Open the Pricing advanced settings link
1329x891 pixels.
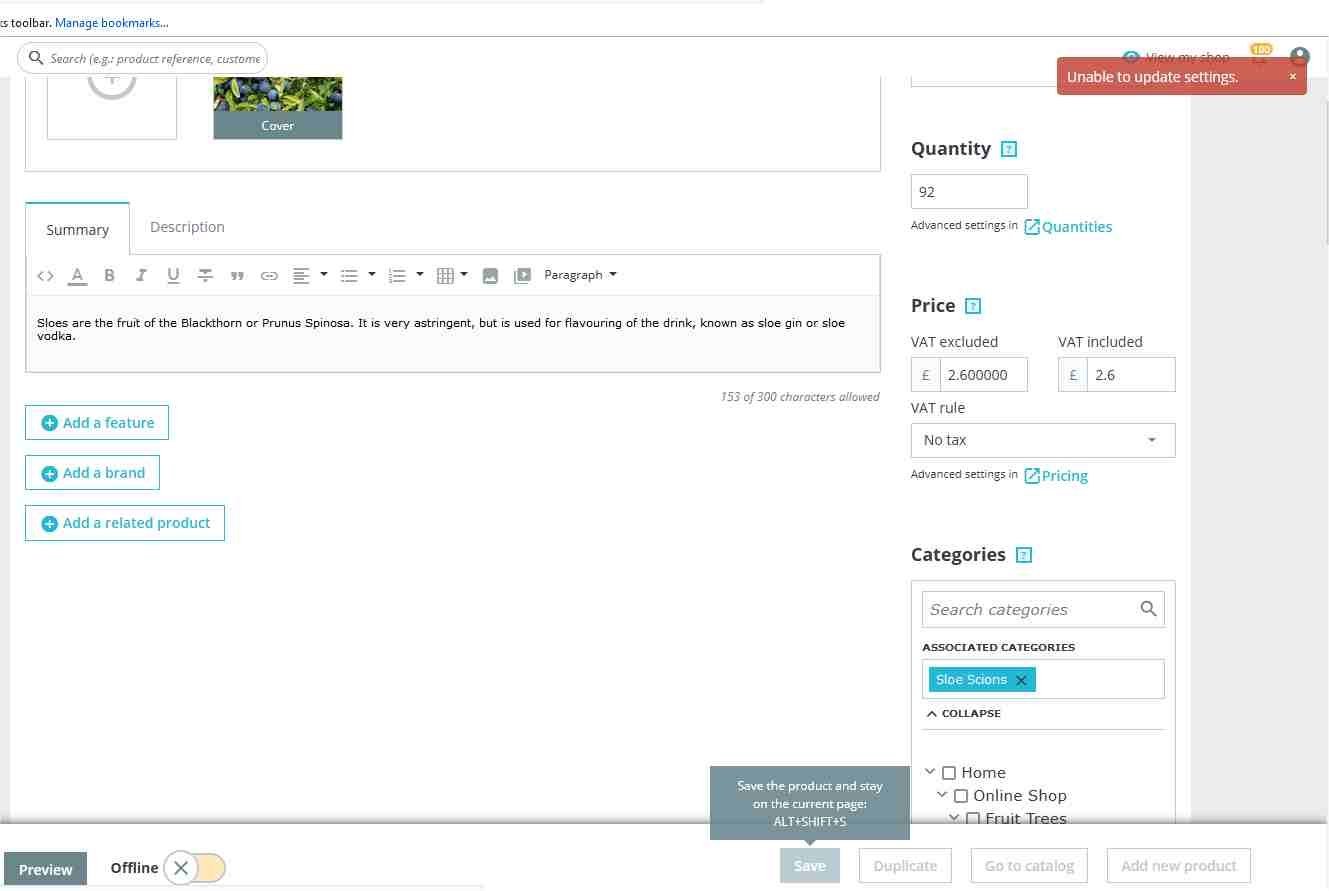(1056, 476)
